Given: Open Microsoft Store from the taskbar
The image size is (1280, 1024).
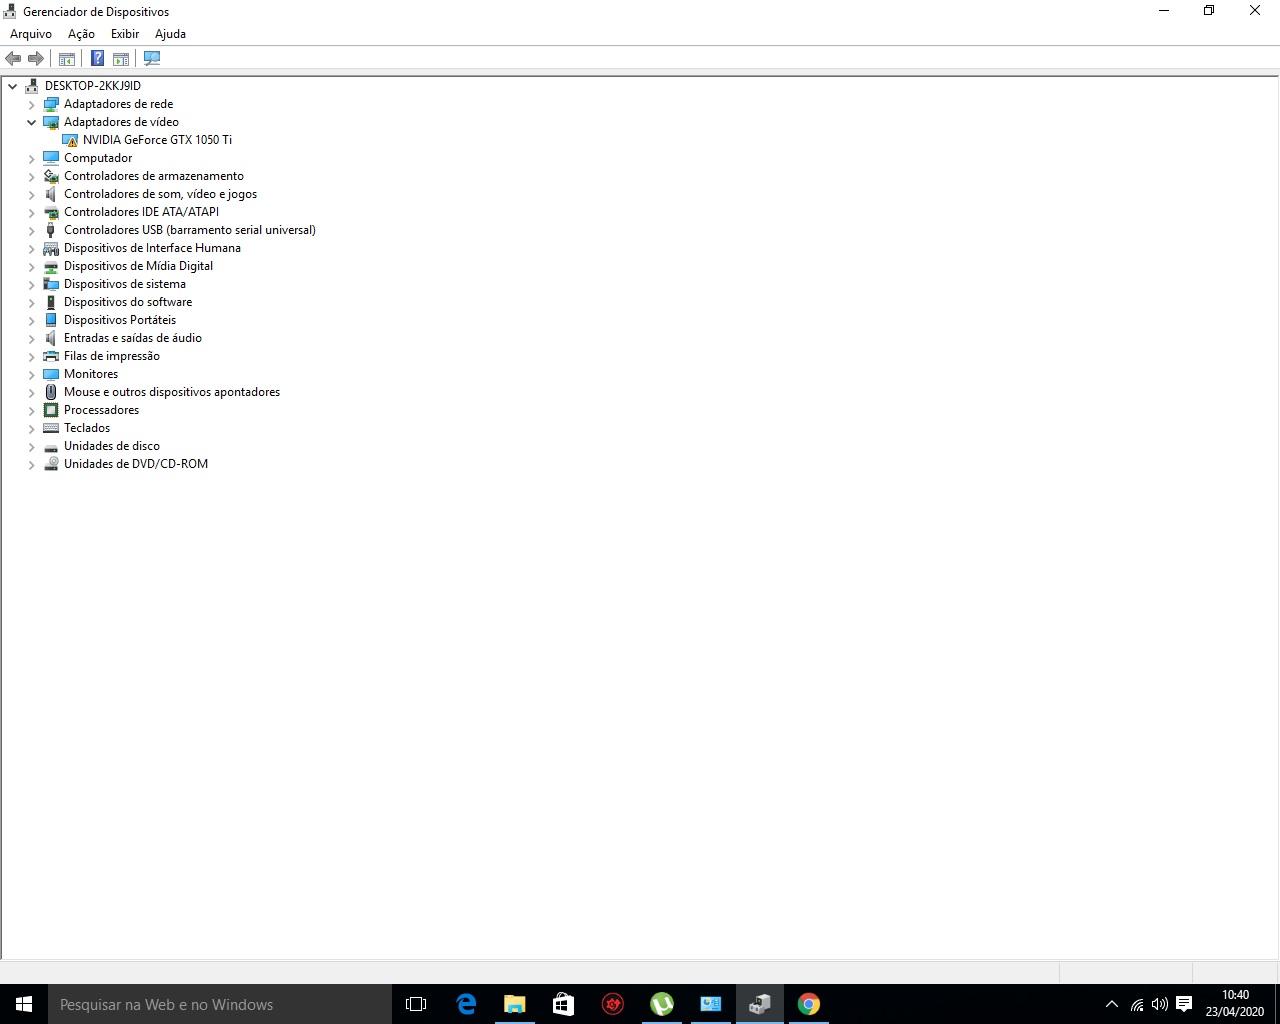Looking at the screenshot, I should coord(564,1004).
